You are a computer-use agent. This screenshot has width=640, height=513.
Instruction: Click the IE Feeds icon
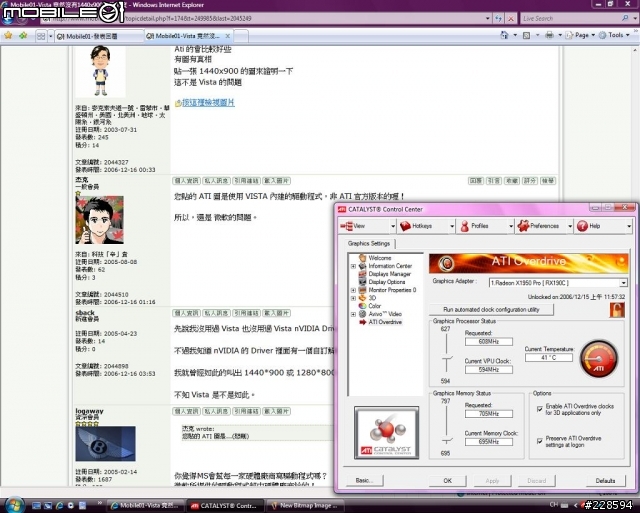[x=527, y=36]
